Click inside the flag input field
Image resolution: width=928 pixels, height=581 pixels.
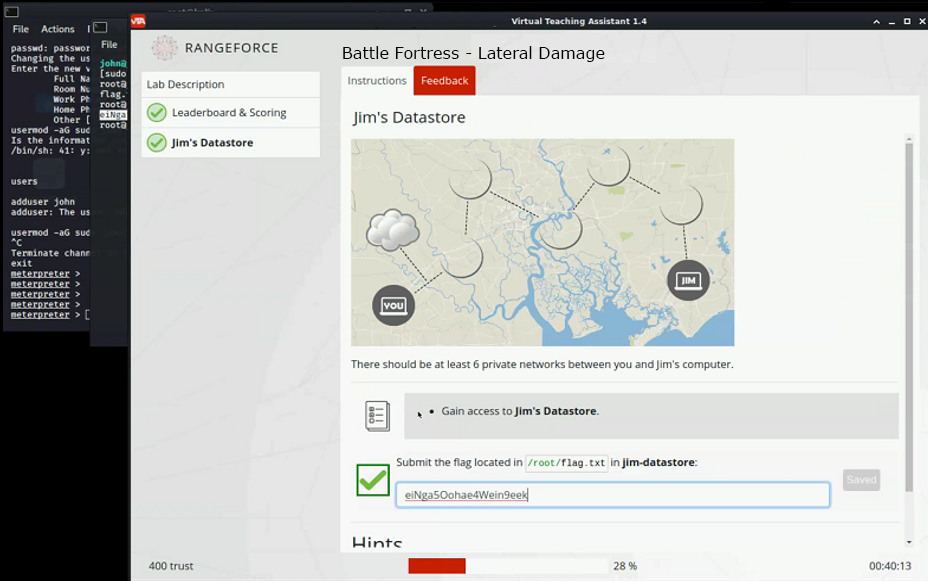614,494
